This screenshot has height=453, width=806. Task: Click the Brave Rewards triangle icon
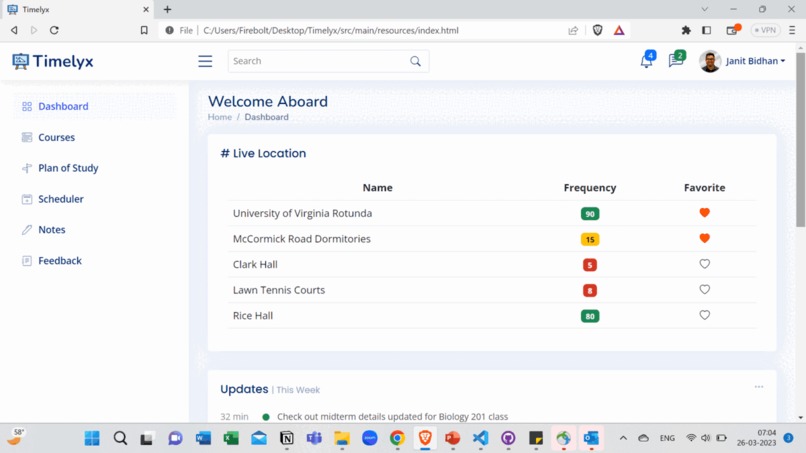[x=619, y=30]
